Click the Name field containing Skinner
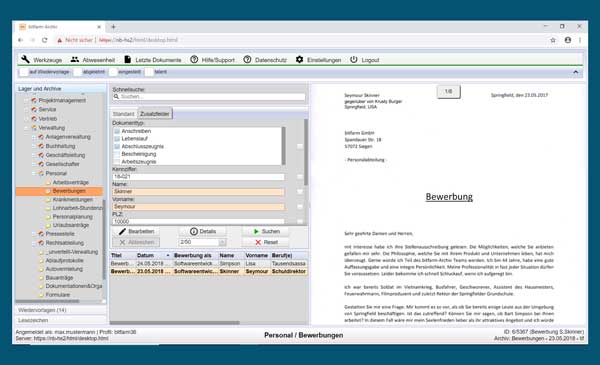The width and height of the screenshot is (600, 365). pos(198,192)
